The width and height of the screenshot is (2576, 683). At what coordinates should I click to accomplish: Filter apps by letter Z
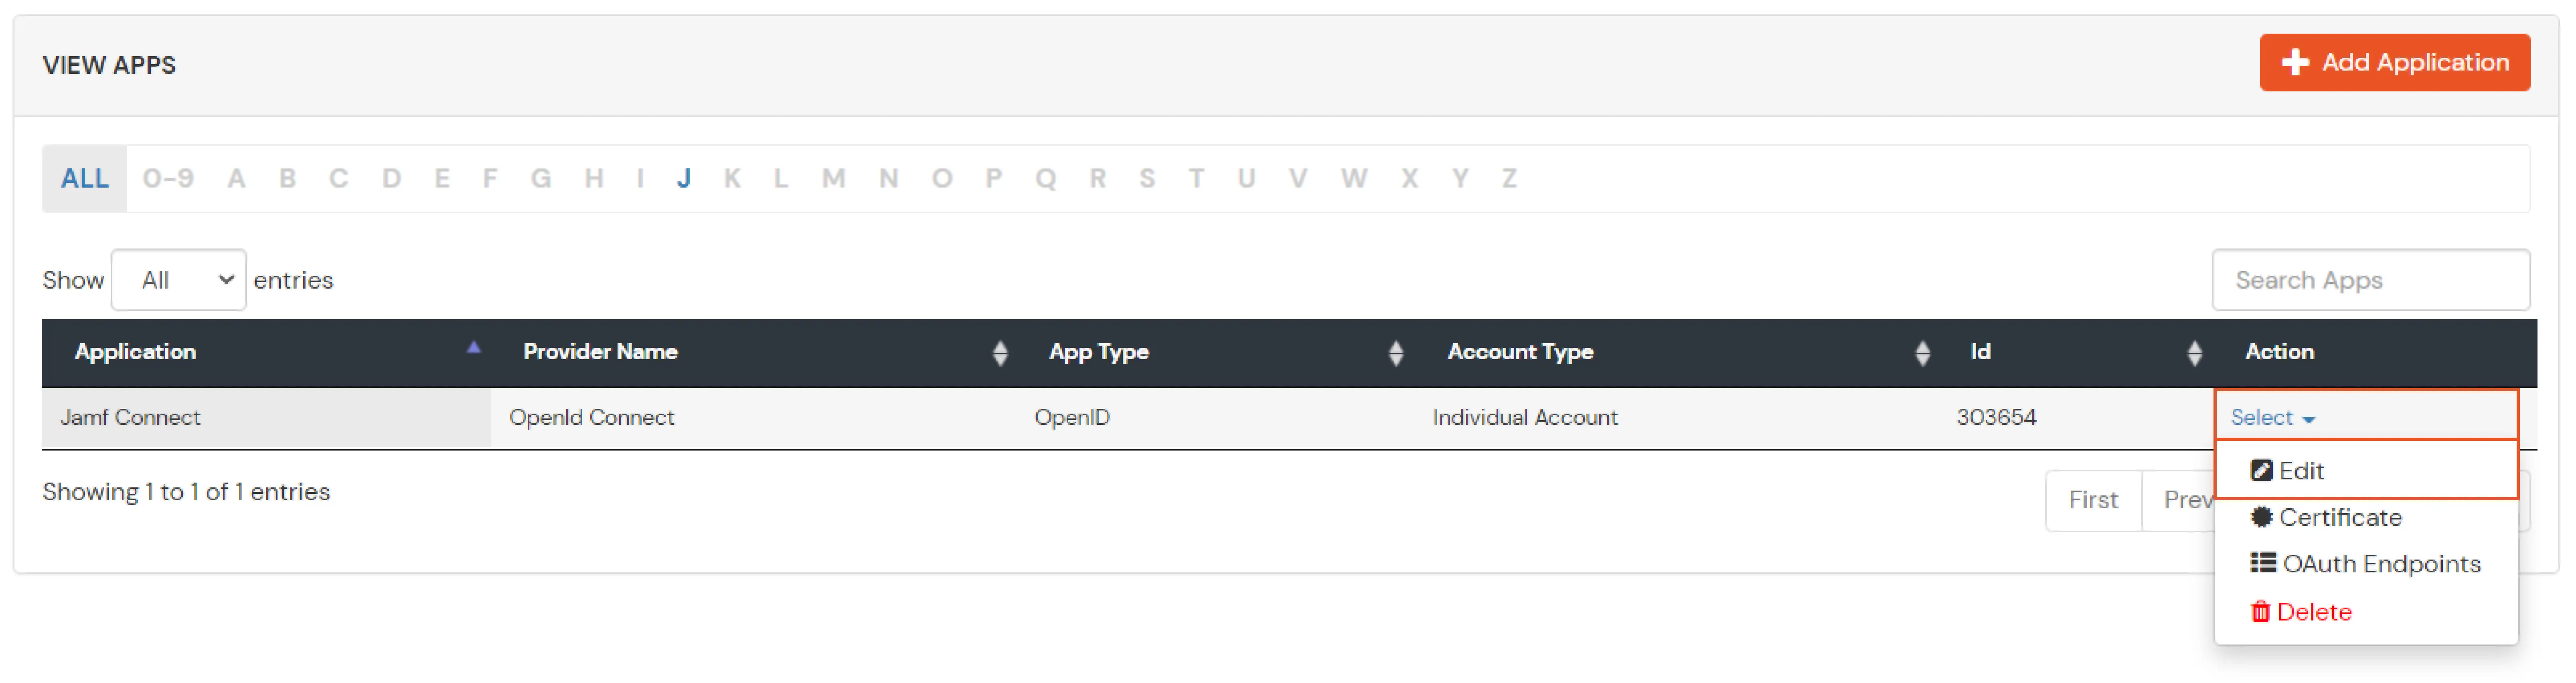coord(1510,179)
